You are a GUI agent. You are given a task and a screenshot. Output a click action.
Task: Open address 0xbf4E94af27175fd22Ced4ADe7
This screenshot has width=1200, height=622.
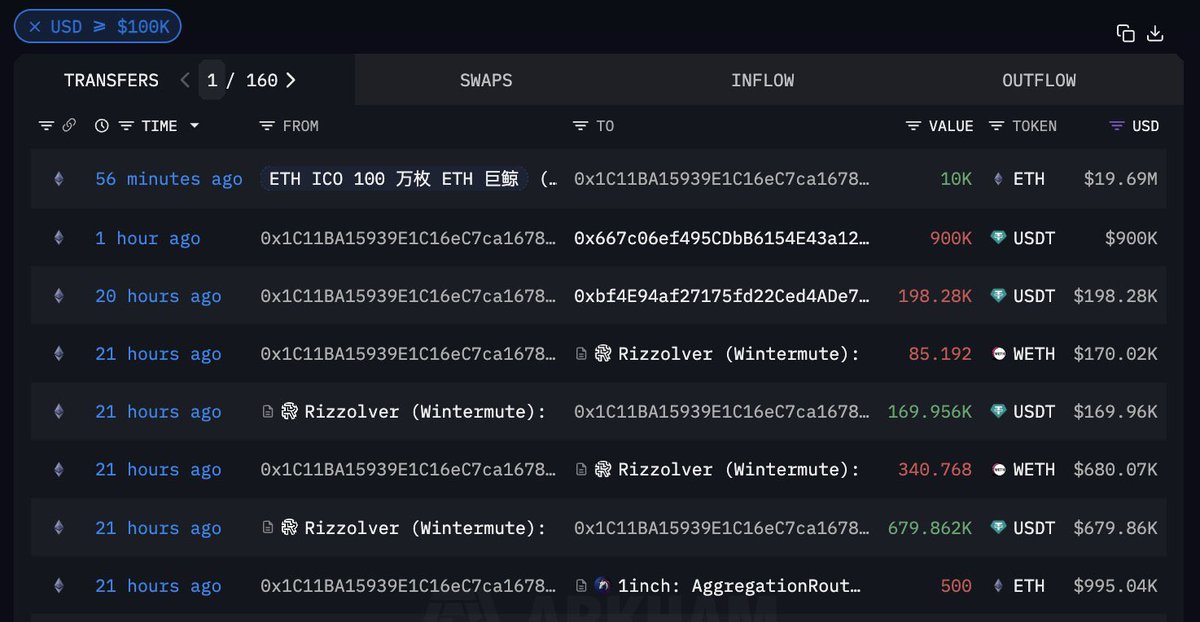point(722,296)
